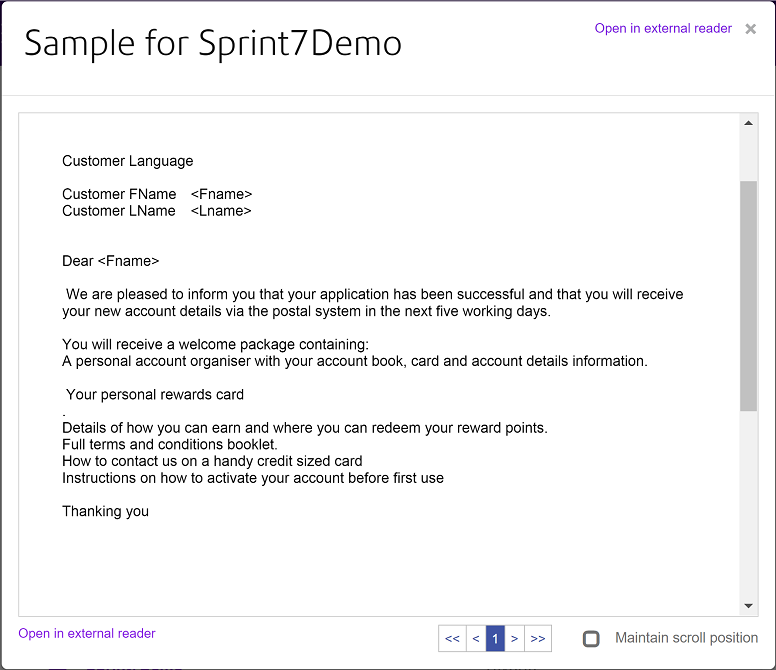776x670 pixels.
Task: Open external reader link below the document preview
Action: [87, 633]
